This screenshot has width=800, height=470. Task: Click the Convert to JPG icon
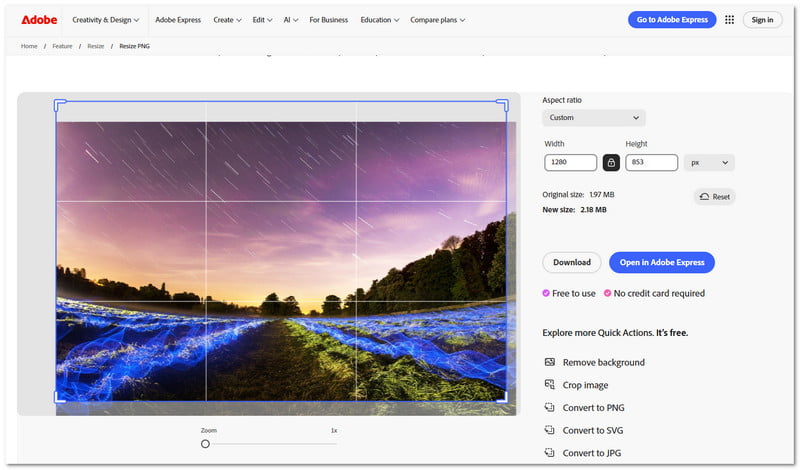(549, 453)
